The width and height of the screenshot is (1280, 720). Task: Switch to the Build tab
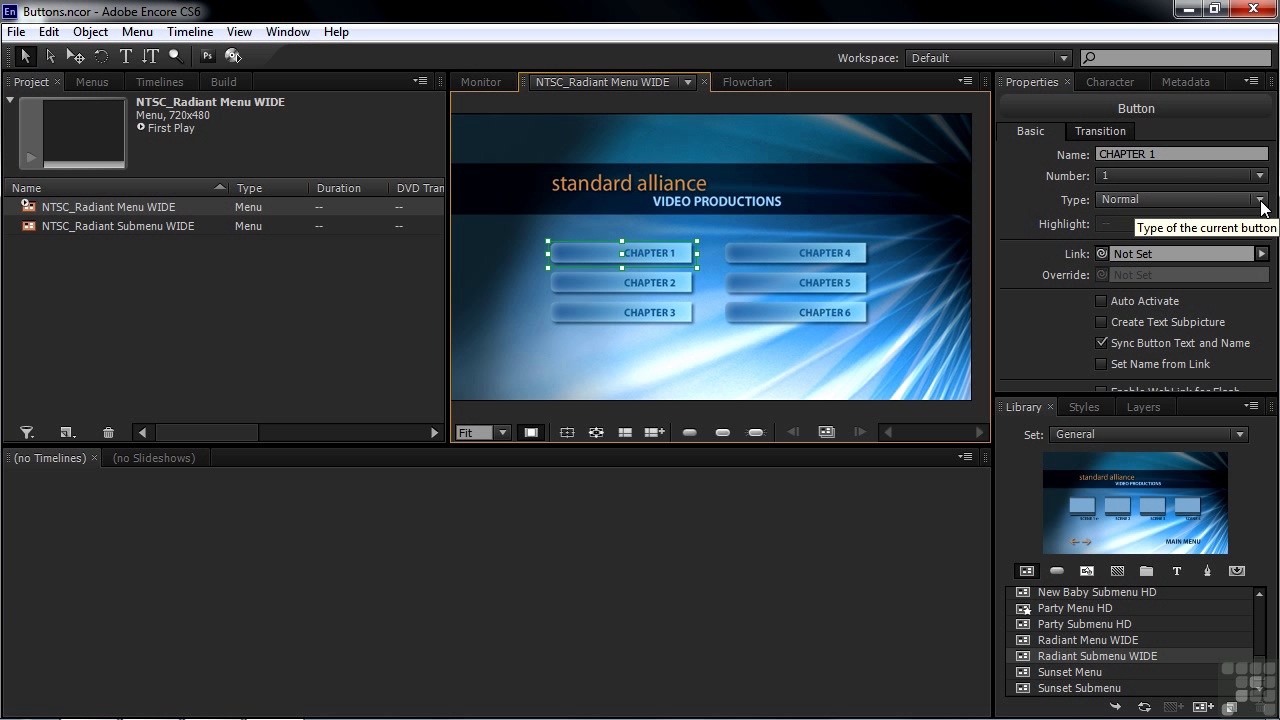224,82
